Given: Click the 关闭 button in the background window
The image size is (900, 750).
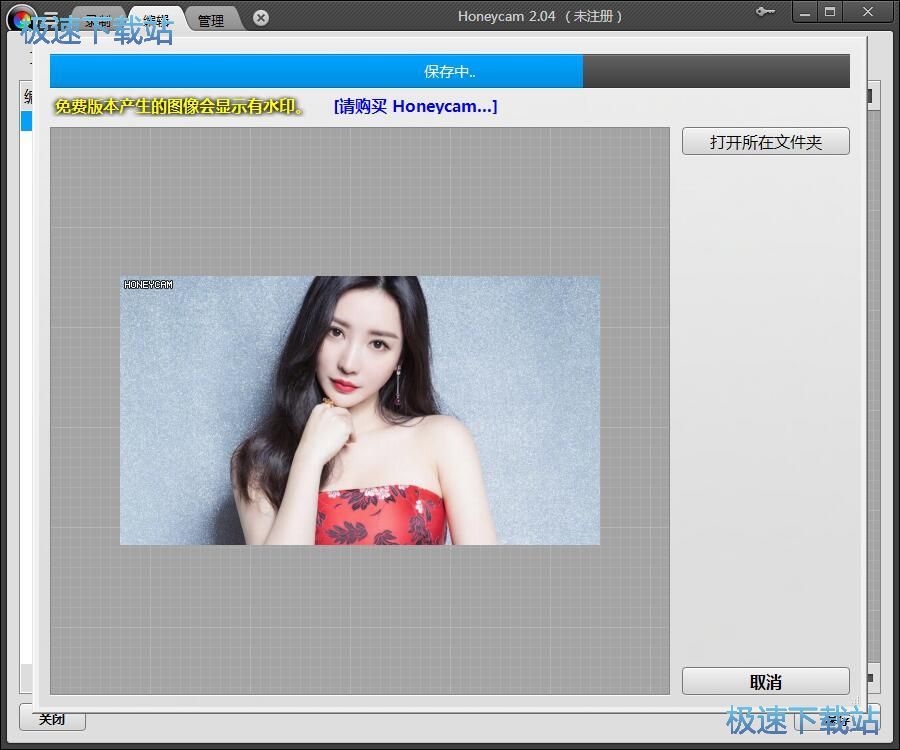Looking at the screenshot, I should tap(52, 720).
